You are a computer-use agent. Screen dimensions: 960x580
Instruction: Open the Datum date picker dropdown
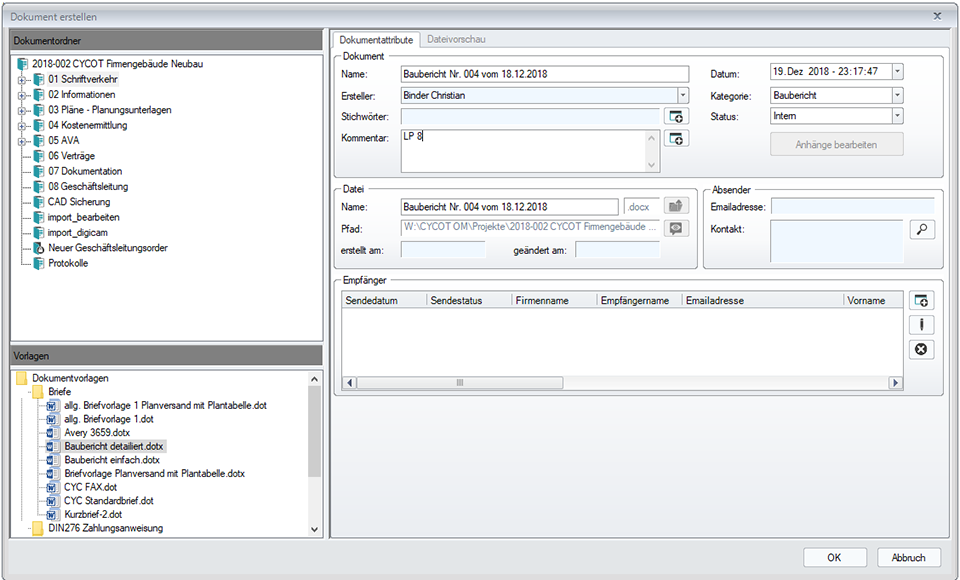897,72
